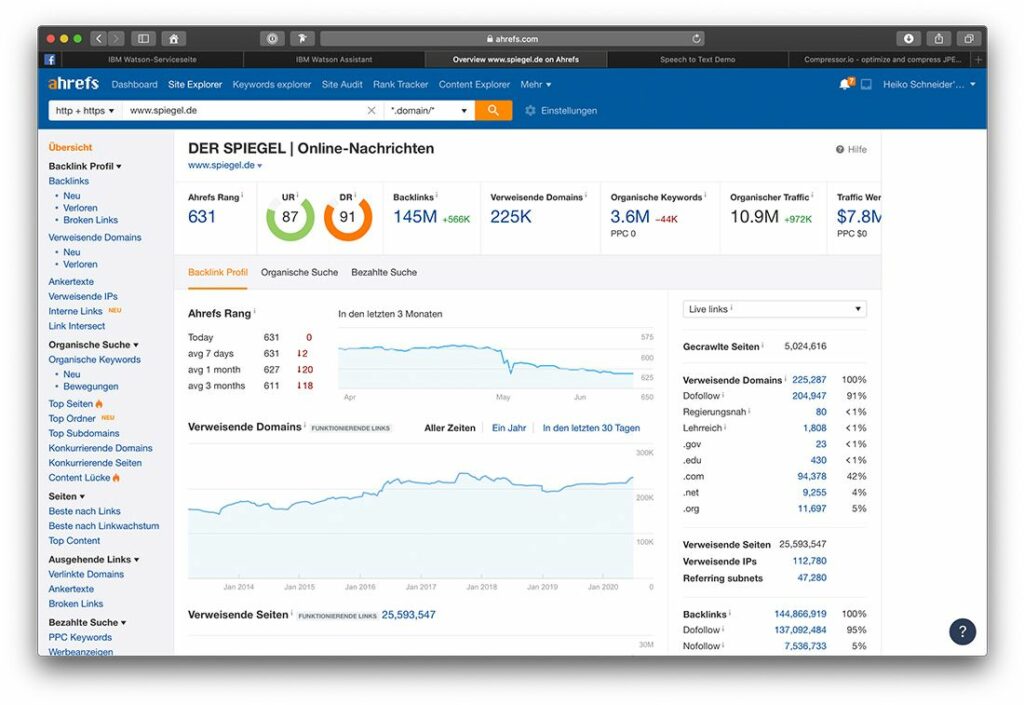This screenshot has height=705, width=1024.
Task: Switch to the Organische Suche tab
Action: (301, 271)
